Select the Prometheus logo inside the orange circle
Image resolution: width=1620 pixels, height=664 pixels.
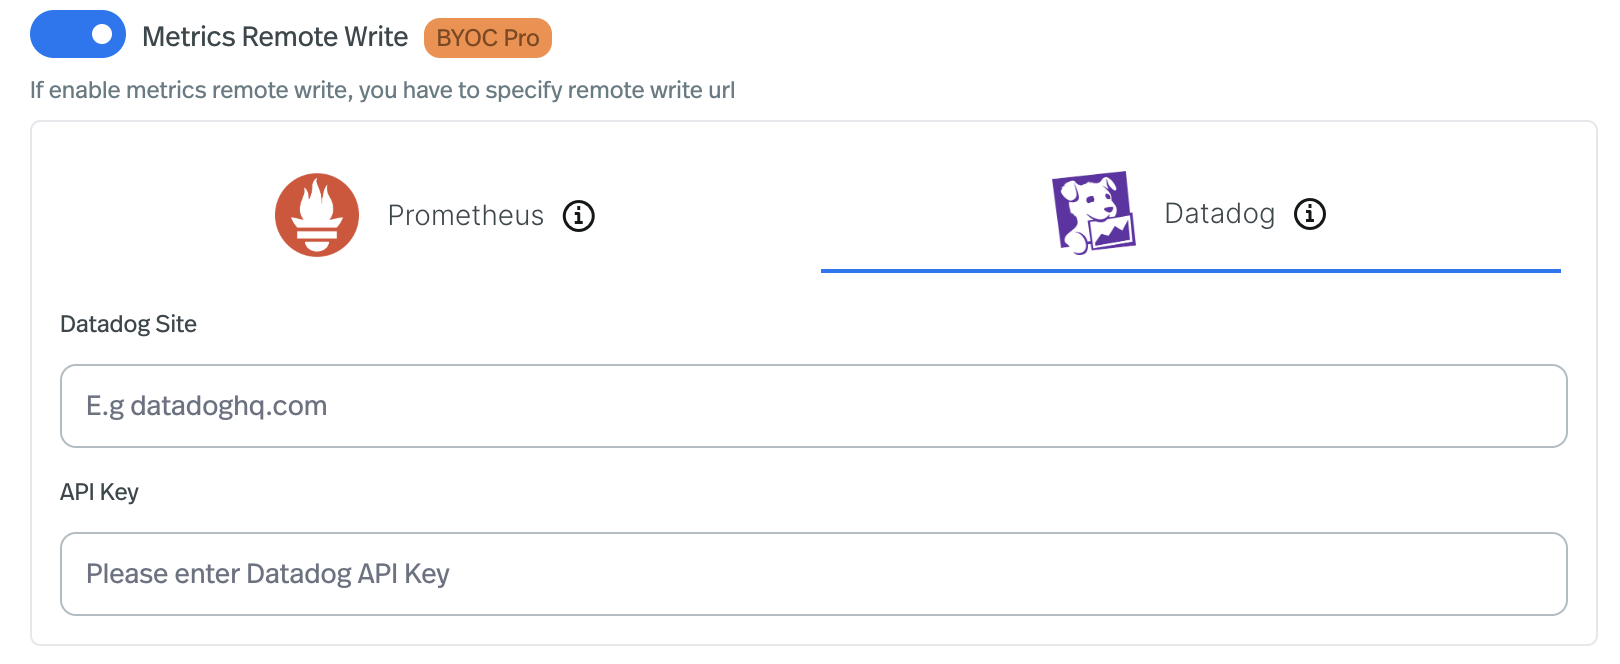(317, 214)
